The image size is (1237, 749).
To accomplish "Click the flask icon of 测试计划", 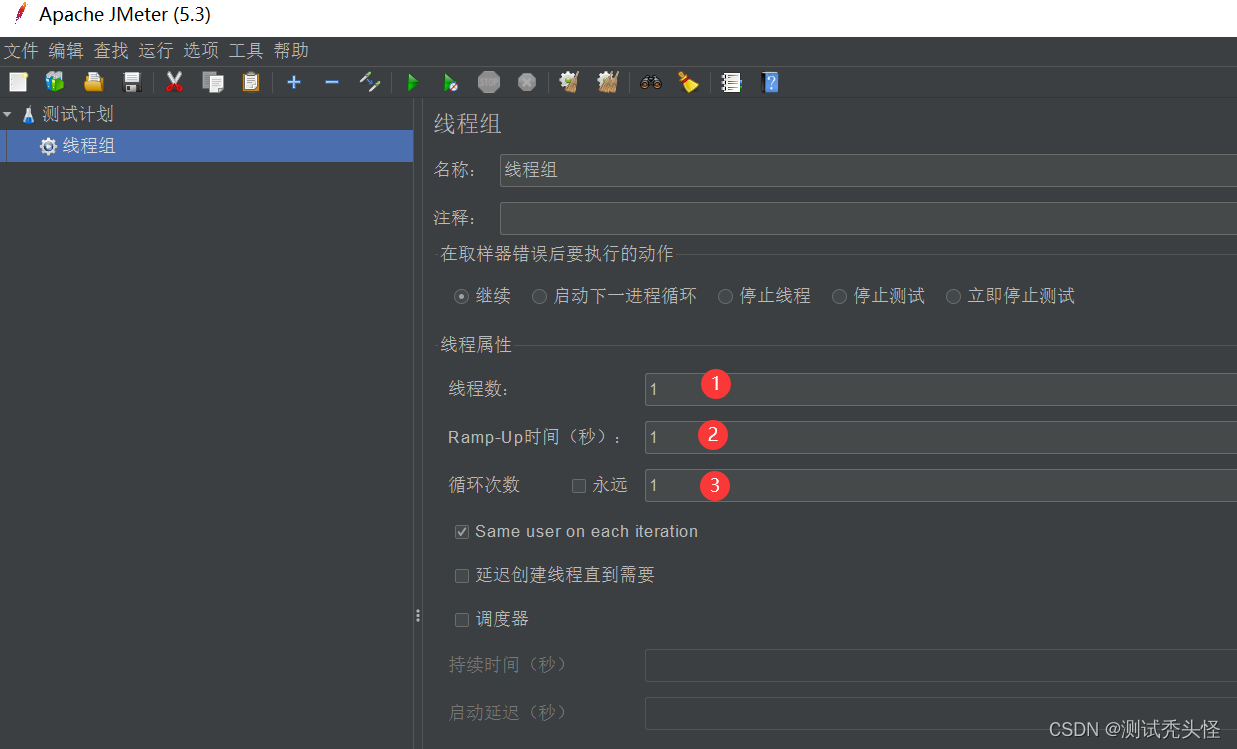I will tap(28, 115).
